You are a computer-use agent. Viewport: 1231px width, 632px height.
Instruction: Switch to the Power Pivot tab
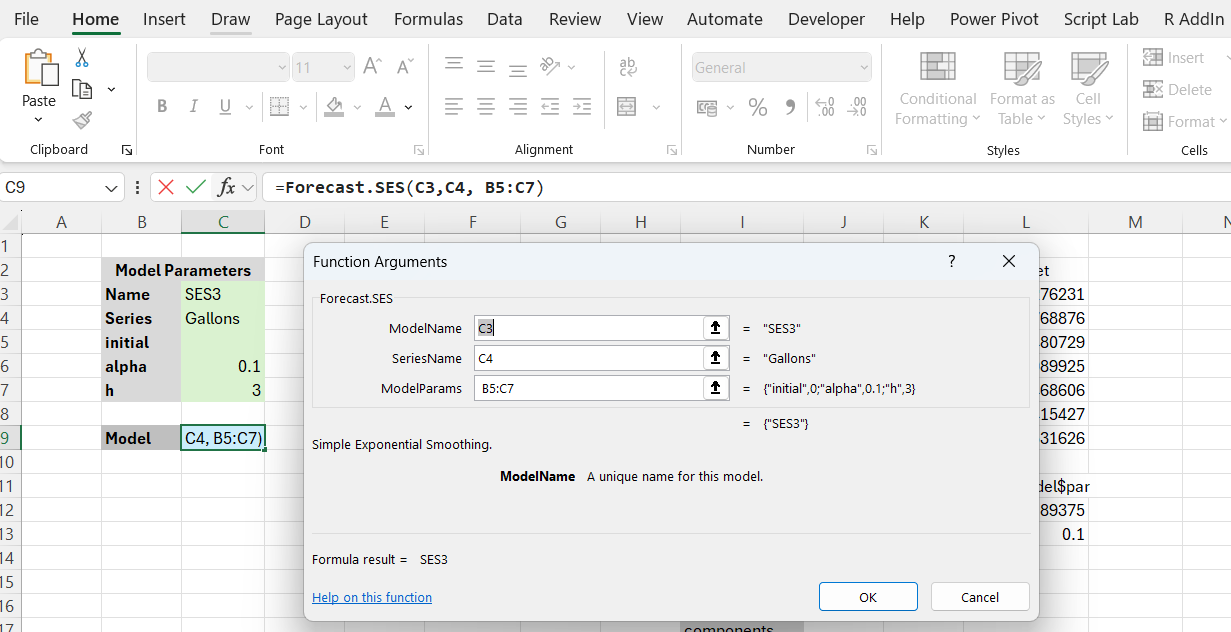pos(994,19)
